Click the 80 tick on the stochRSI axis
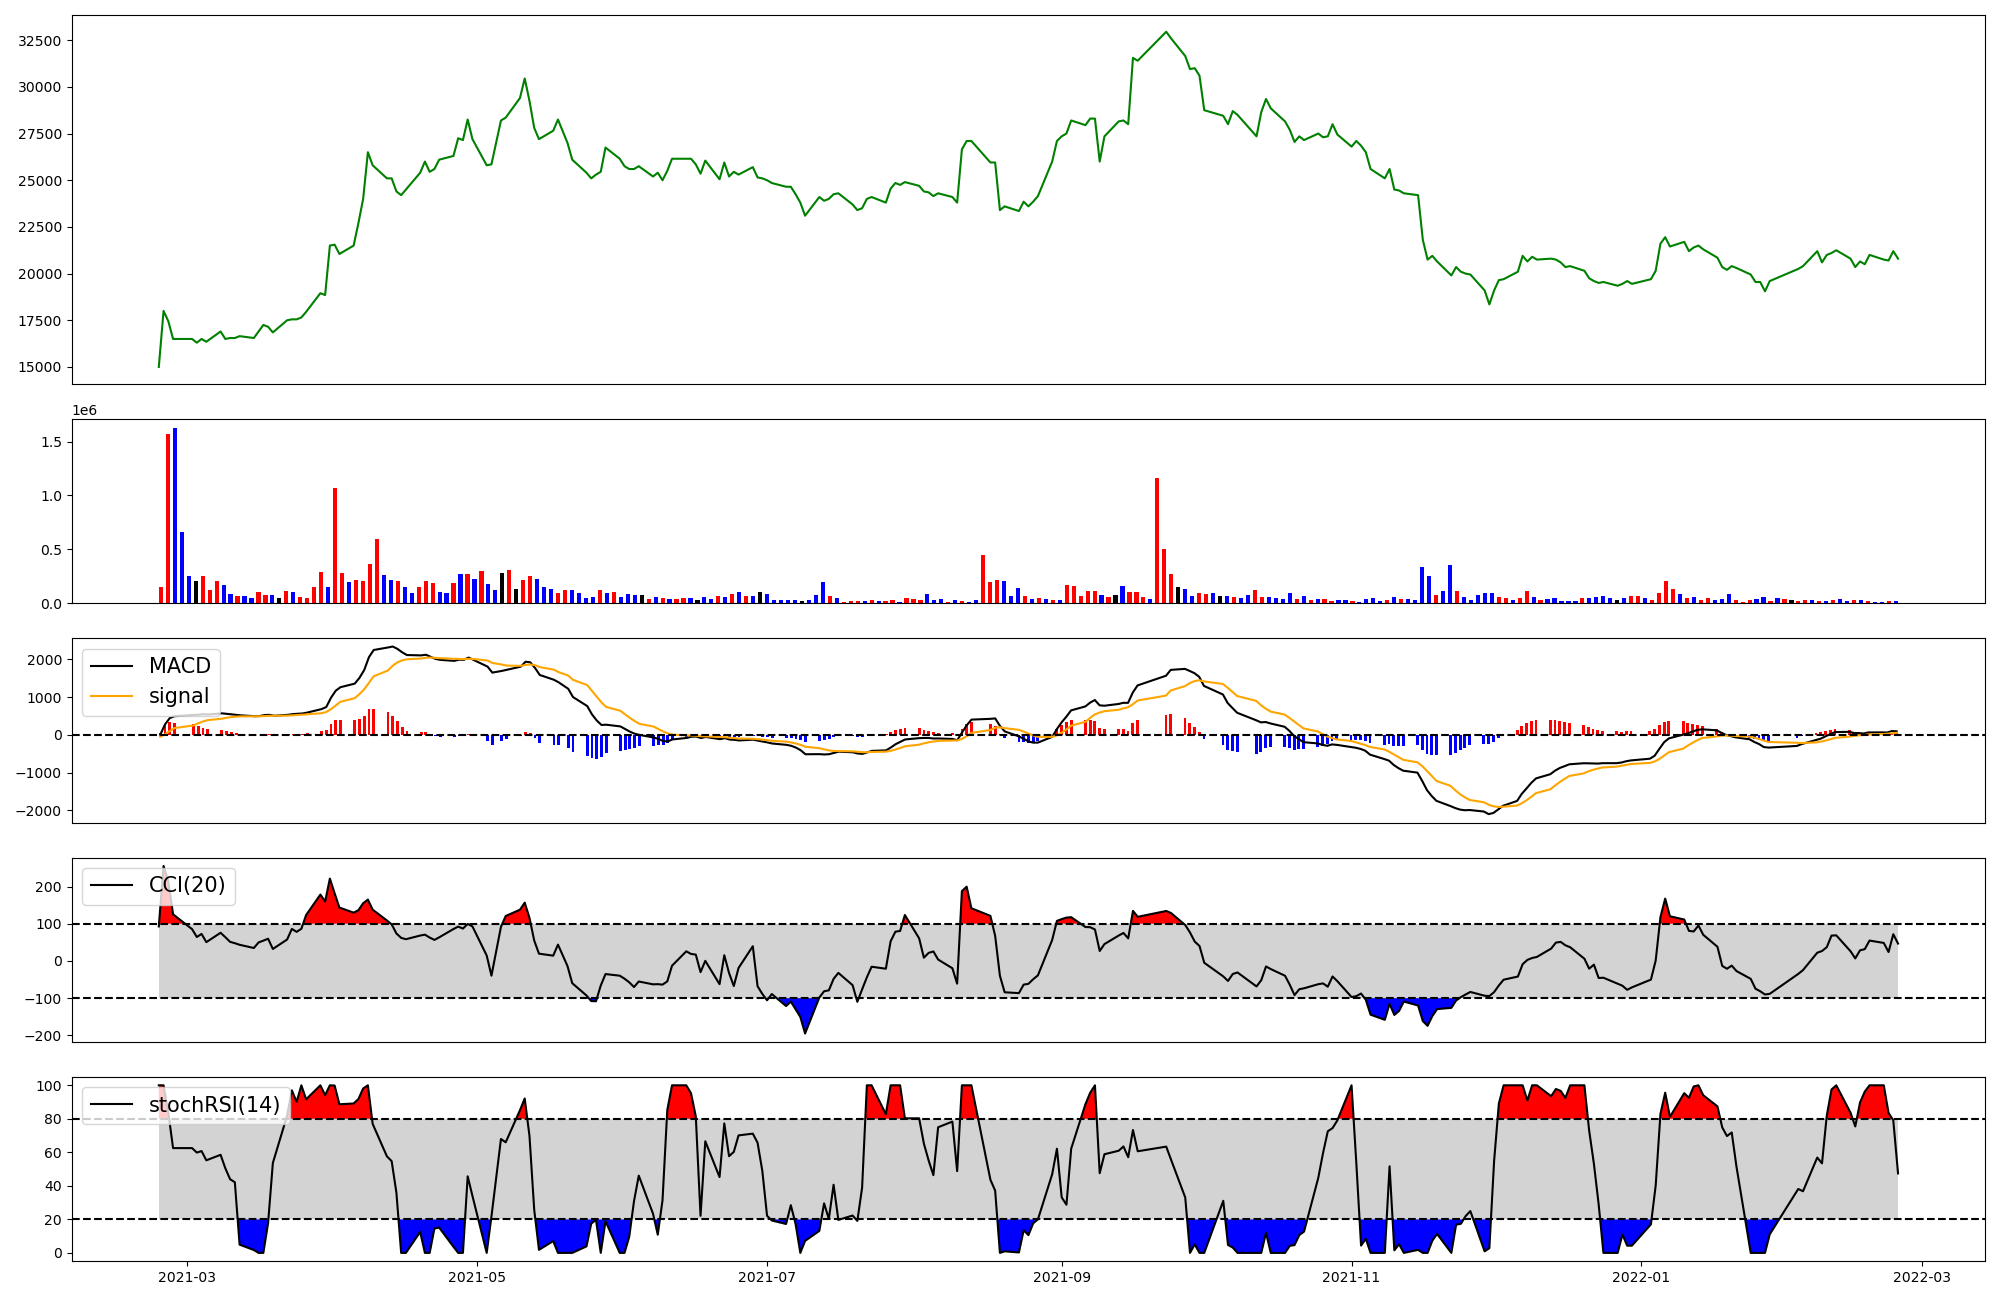The image size is (2000, 1300). coord(53,1119)
